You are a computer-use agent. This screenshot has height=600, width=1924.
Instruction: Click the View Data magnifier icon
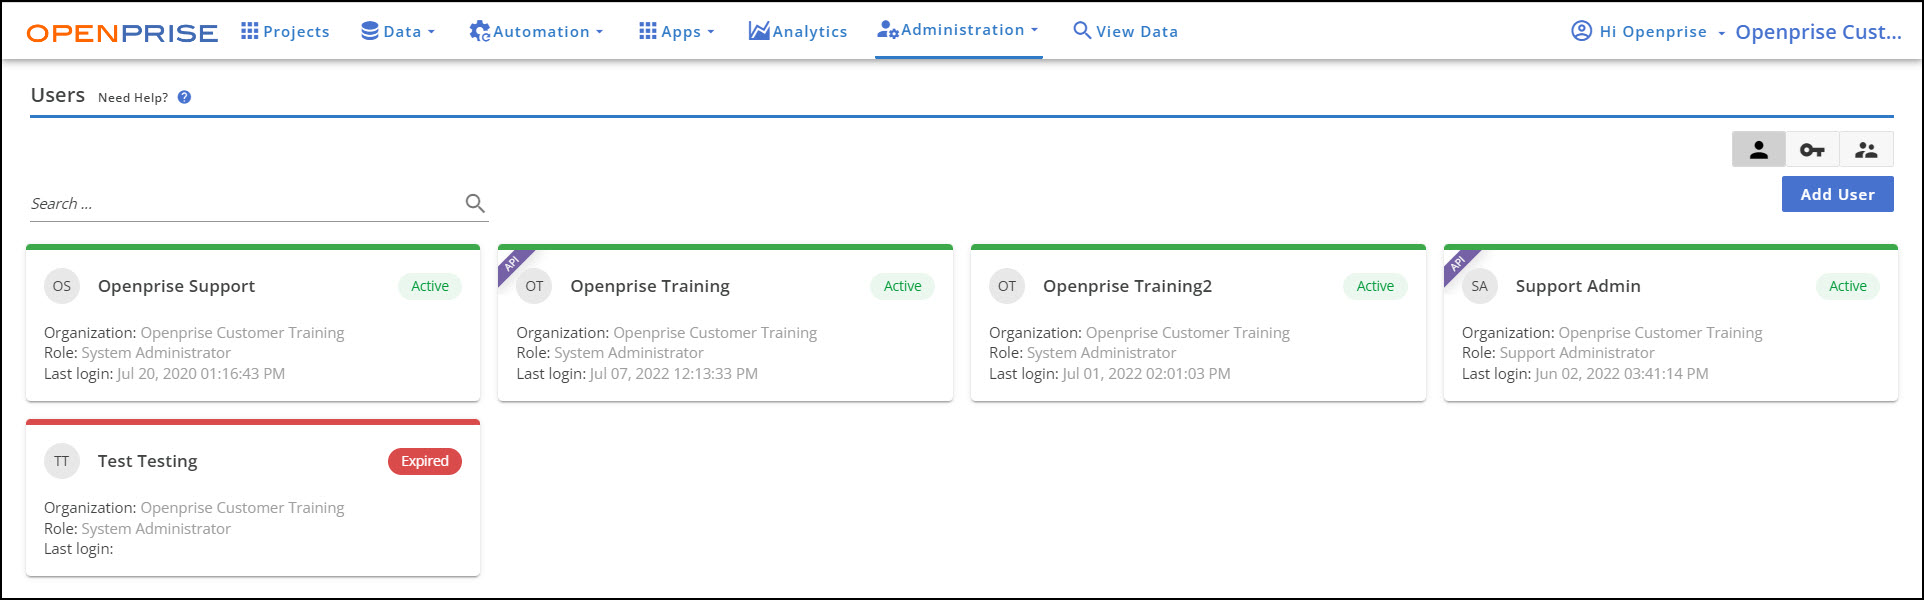[x=1082, y=30]
